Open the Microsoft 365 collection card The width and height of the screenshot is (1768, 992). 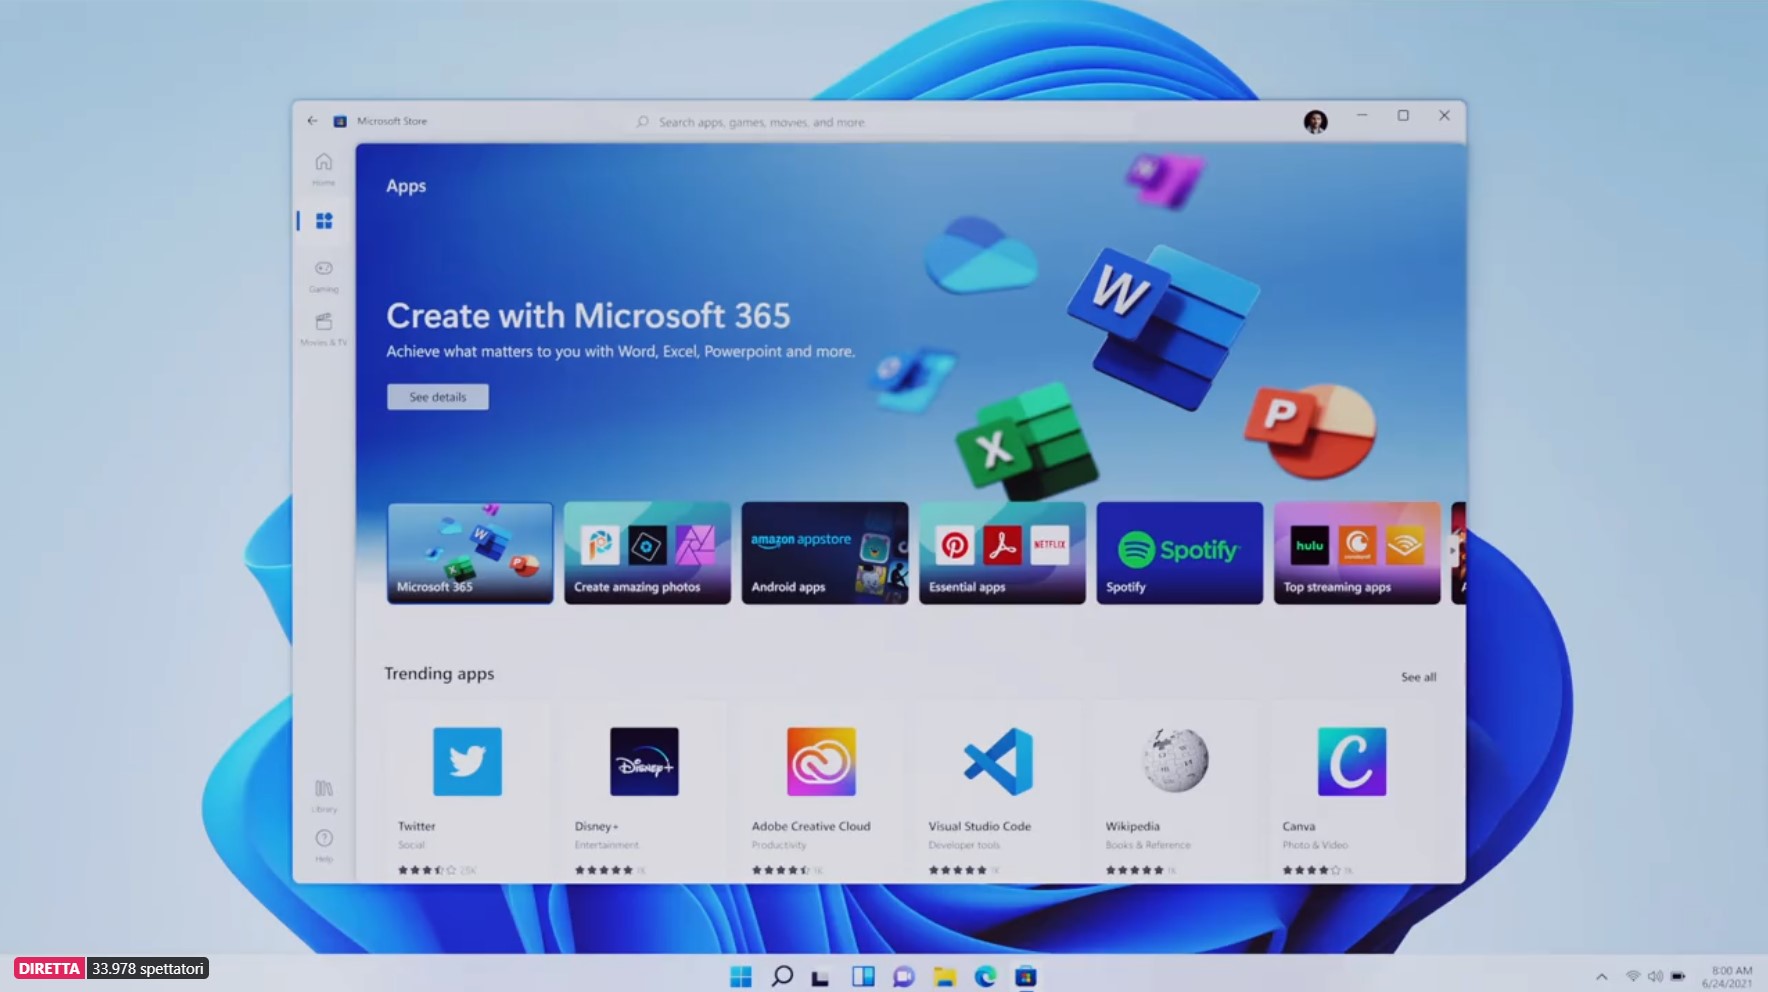point(470,553)
